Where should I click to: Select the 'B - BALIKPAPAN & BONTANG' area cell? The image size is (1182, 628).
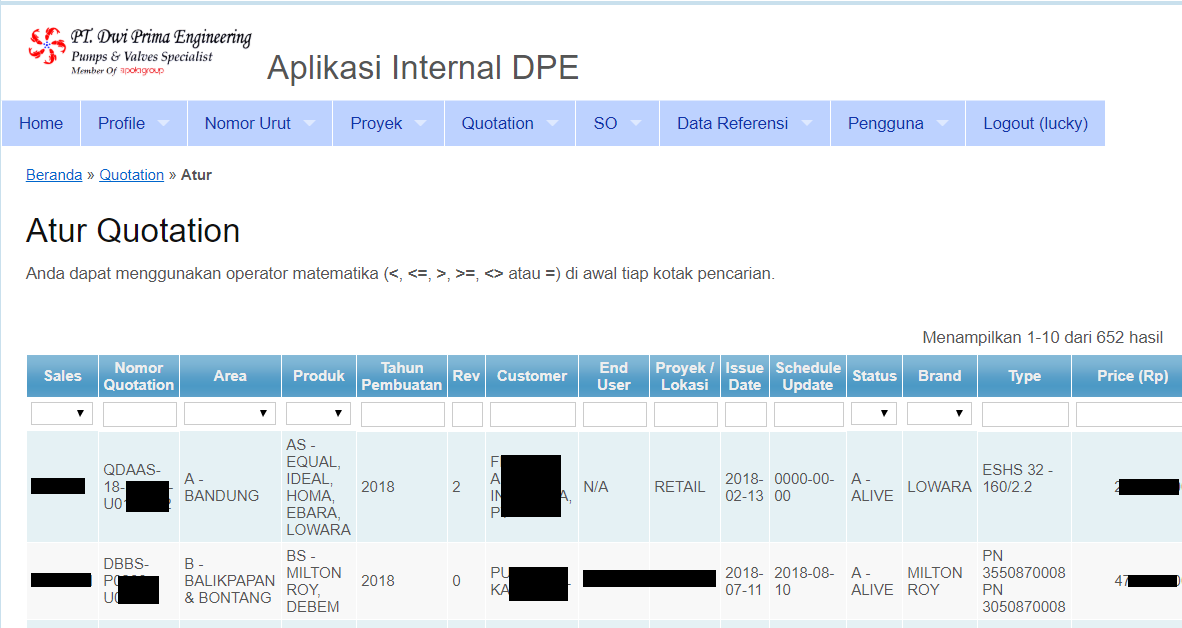(230, 581)
